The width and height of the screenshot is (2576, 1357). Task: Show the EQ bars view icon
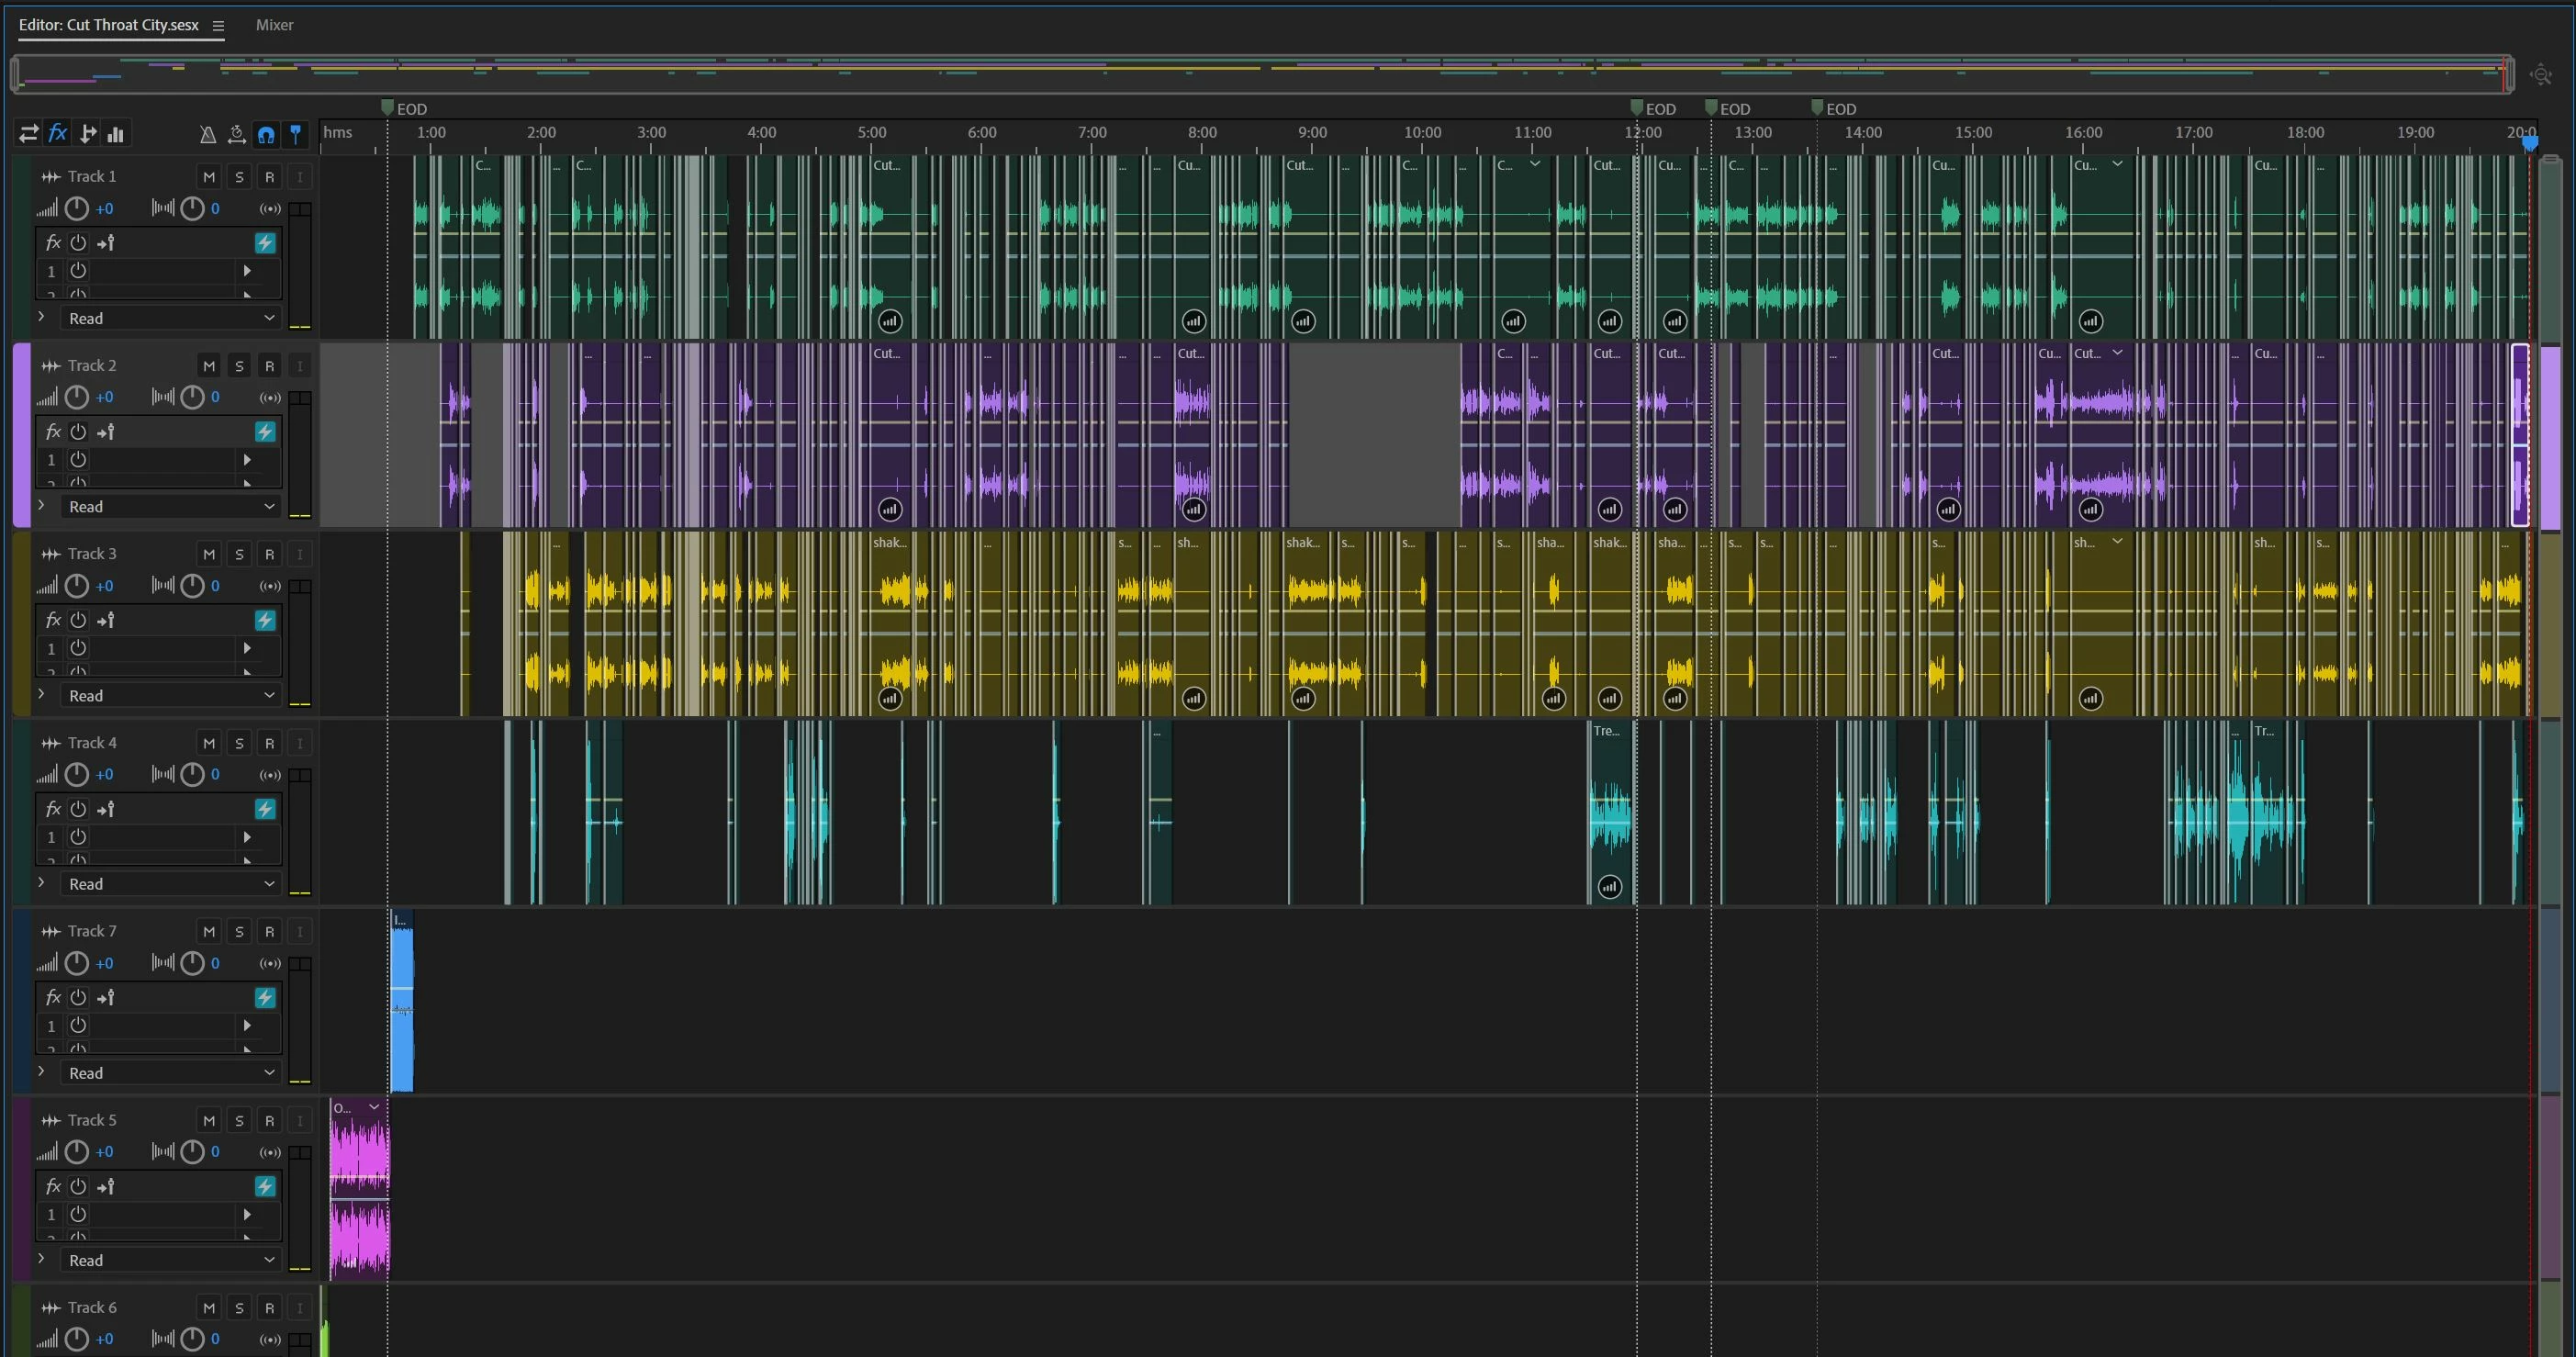(x=116, y=133)
